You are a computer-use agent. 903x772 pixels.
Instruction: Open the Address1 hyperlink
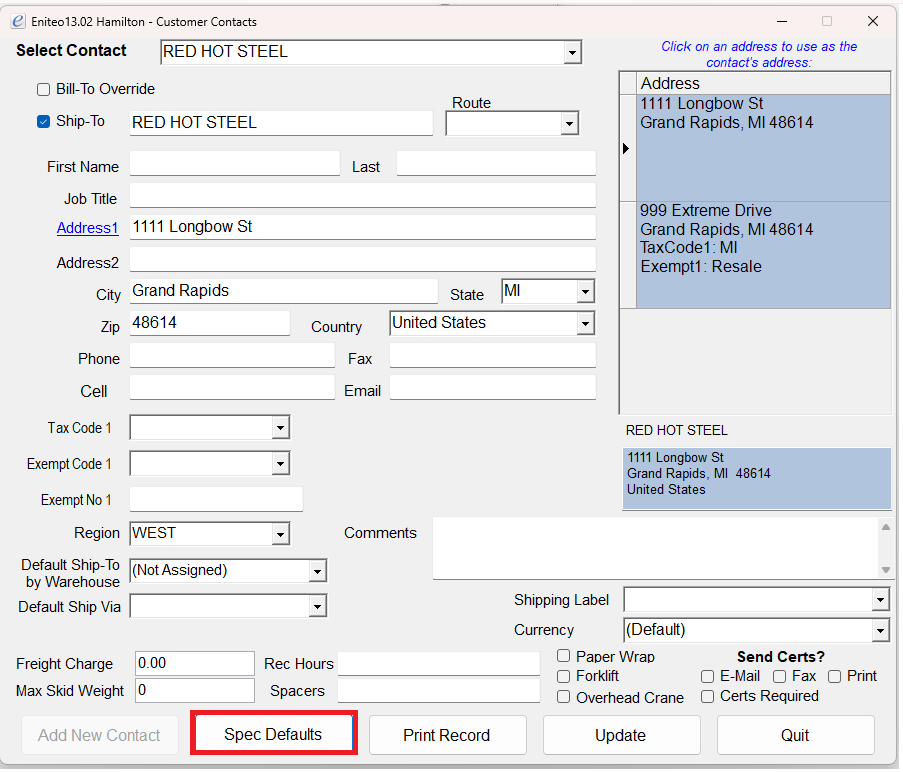(x=88, y=228)
